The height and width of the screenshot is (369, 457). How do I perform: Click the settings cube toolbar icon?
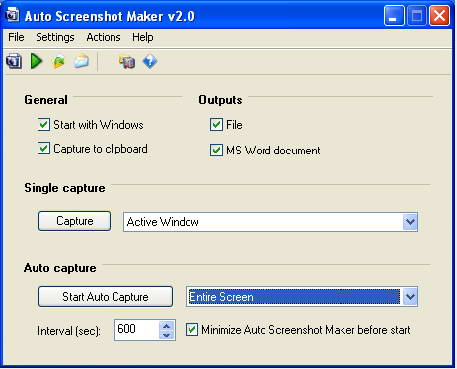click(x=127, y=62)
